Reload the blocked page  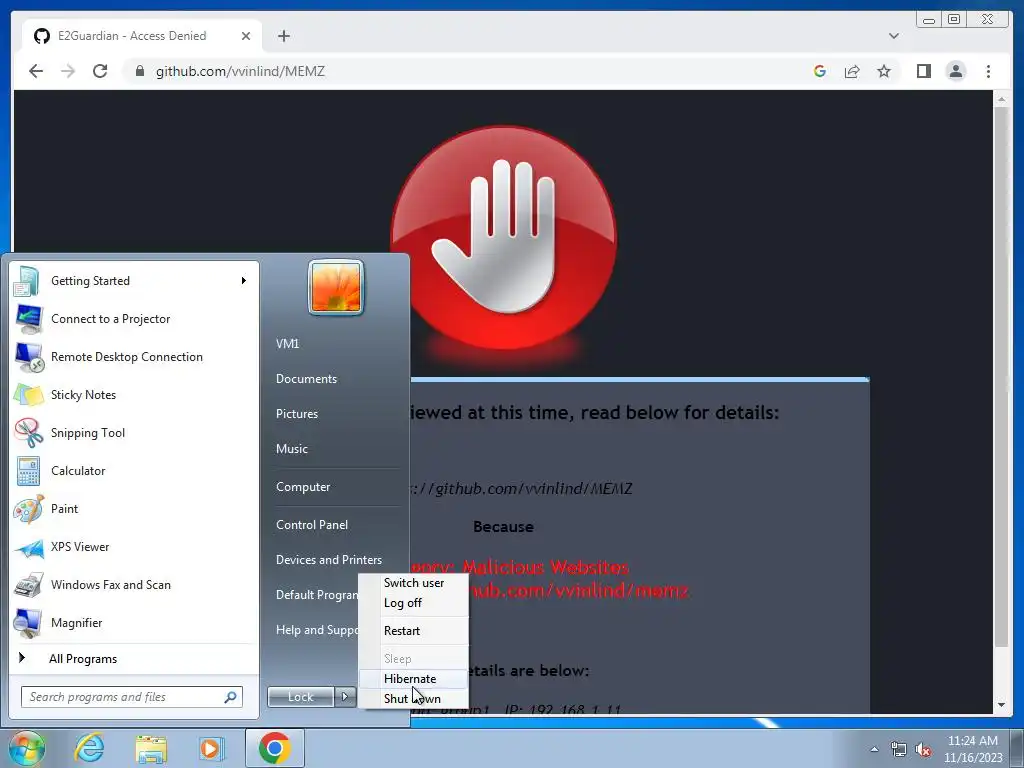tap(100, 71)
